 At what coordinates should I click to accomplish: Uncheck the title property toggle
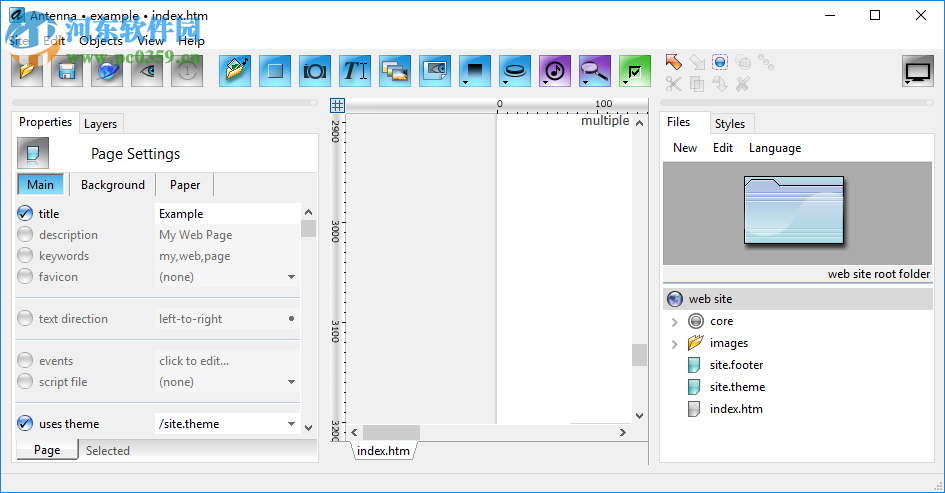(25, 213)
